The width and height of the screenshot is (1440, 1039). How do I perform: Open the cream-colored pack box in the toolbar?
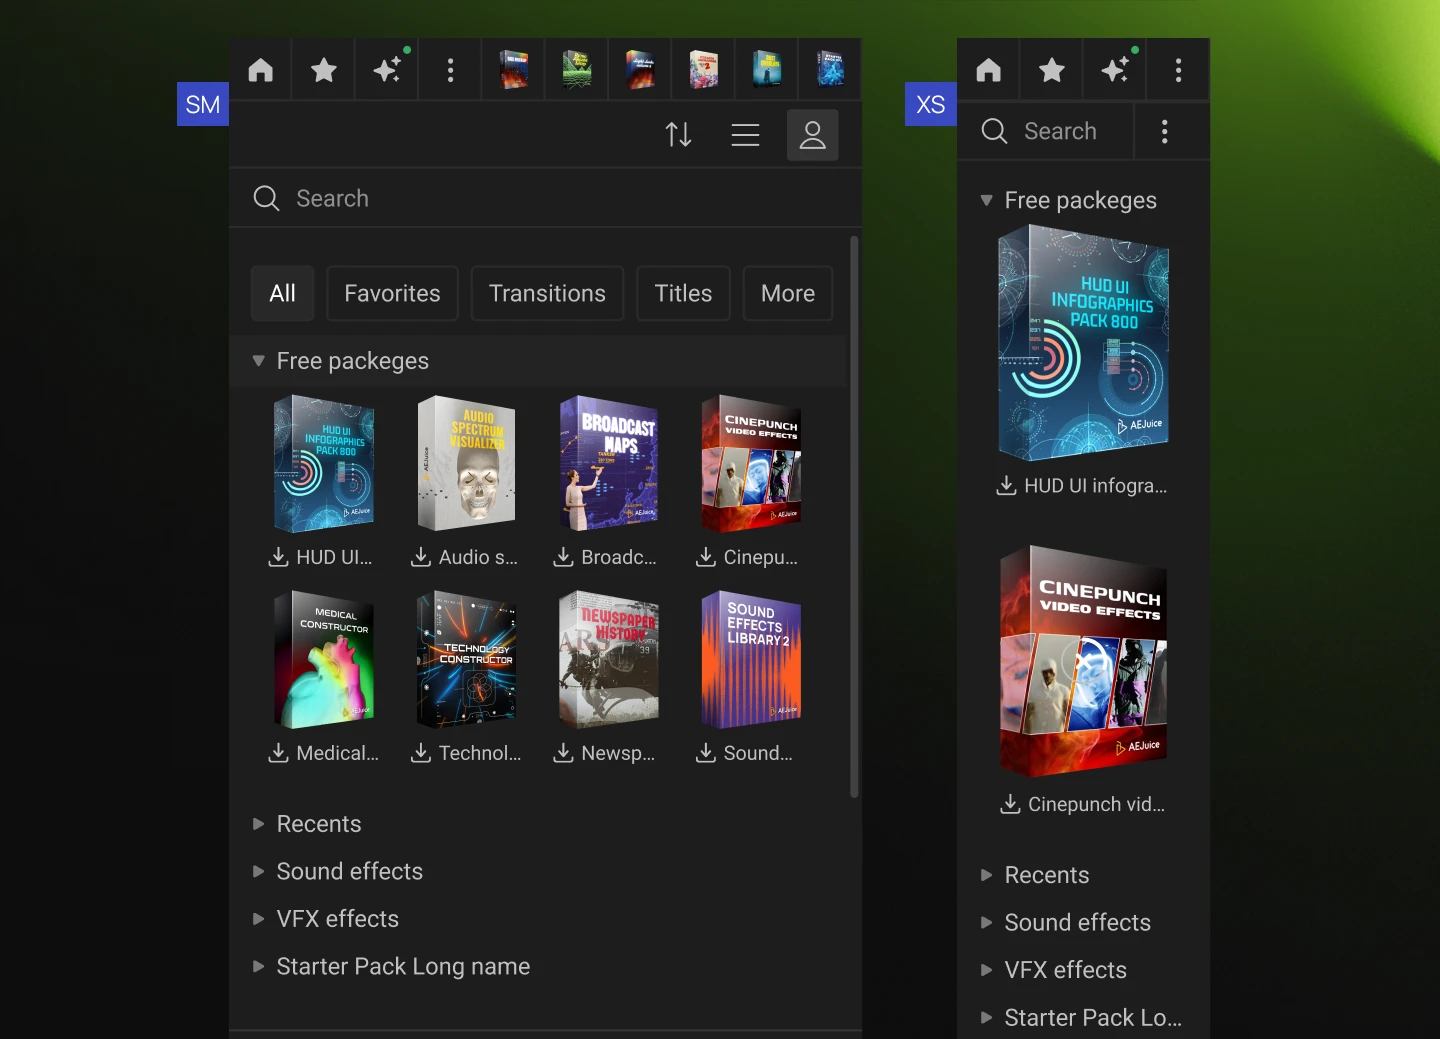pyautogui.click(x=704, y=70)
